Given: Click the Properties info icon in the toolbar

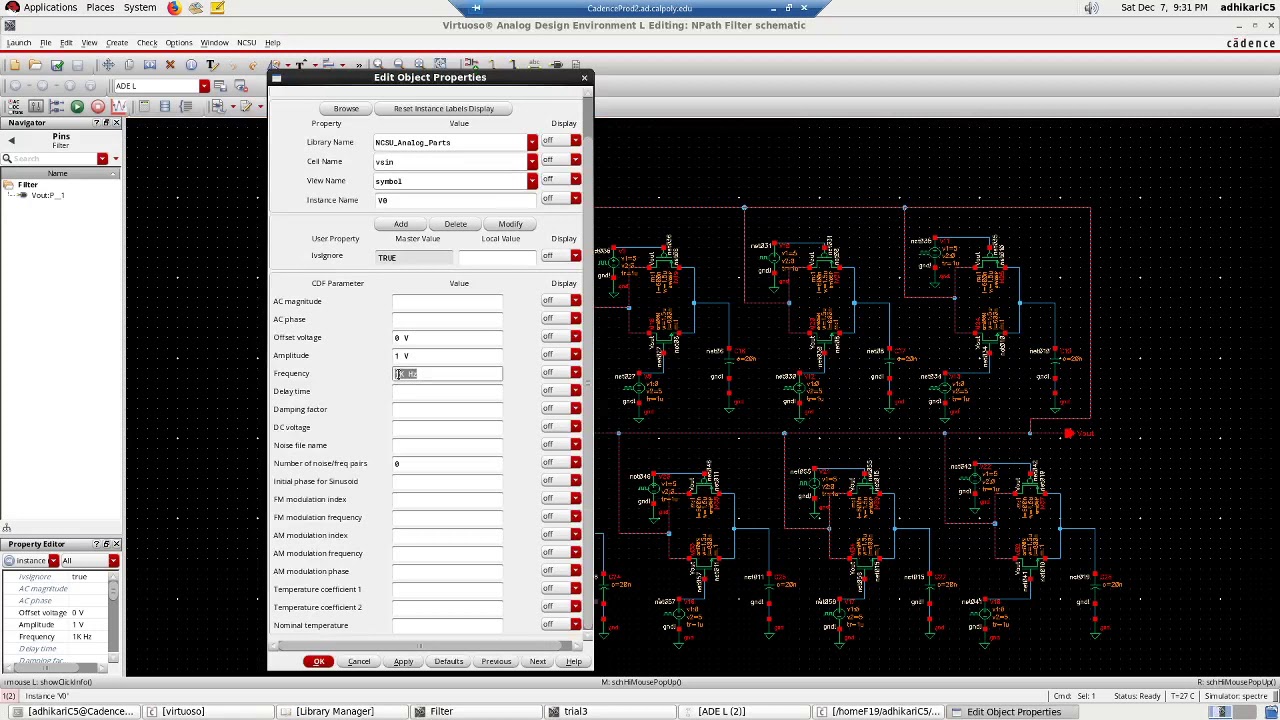Looking at the screenshot, I should 191,65.
